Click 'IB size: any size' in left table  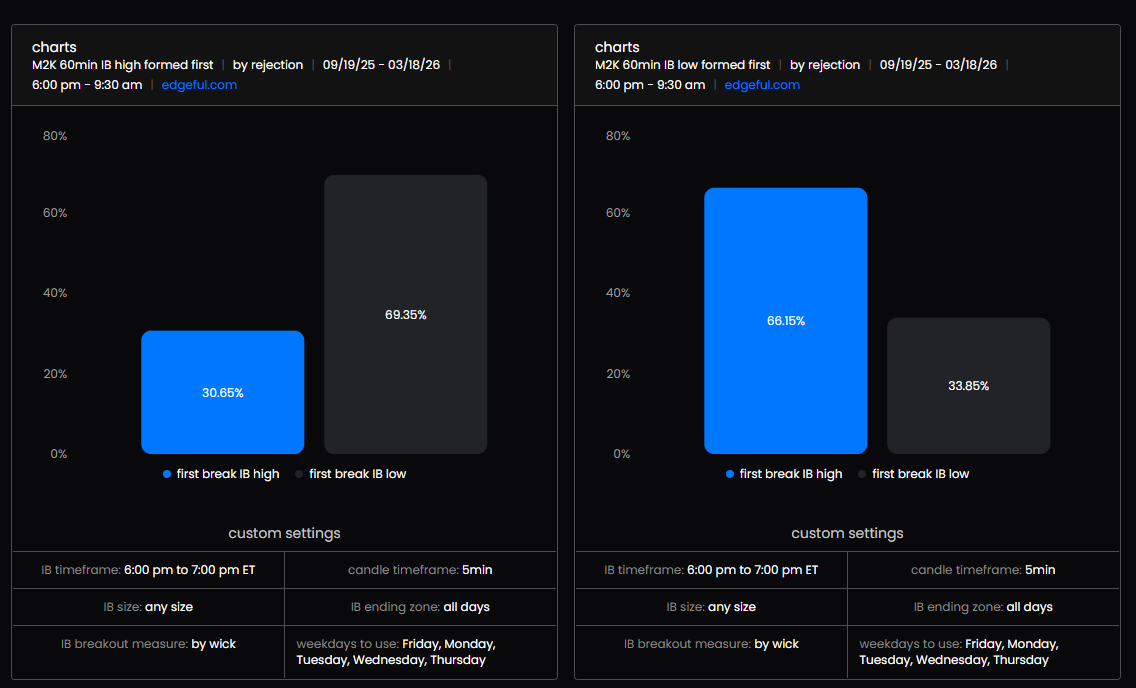pyautogui.click(x=149, y=607)
